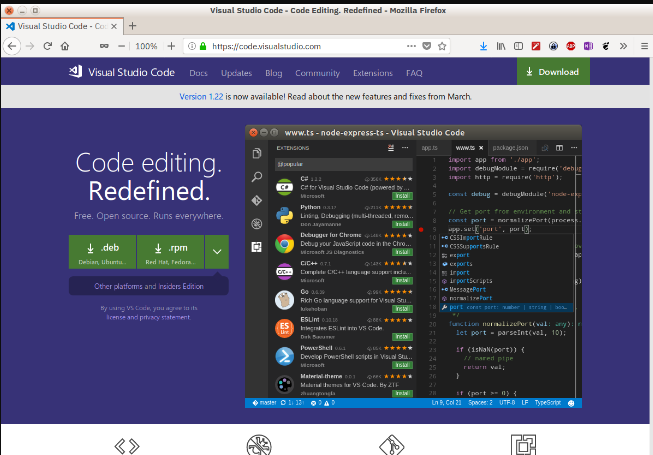Click the GNOME foot extension icon

point(606,46)
